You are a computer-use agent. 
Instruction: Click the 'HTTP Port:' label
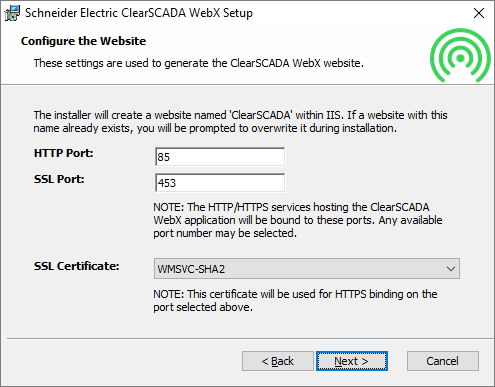64,153
